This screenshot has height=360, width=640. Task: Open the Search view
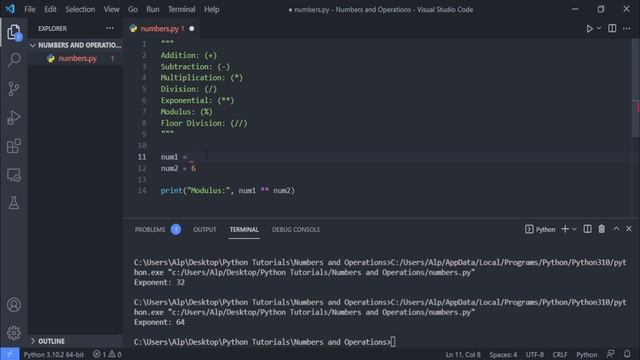[x=14, y=60]
